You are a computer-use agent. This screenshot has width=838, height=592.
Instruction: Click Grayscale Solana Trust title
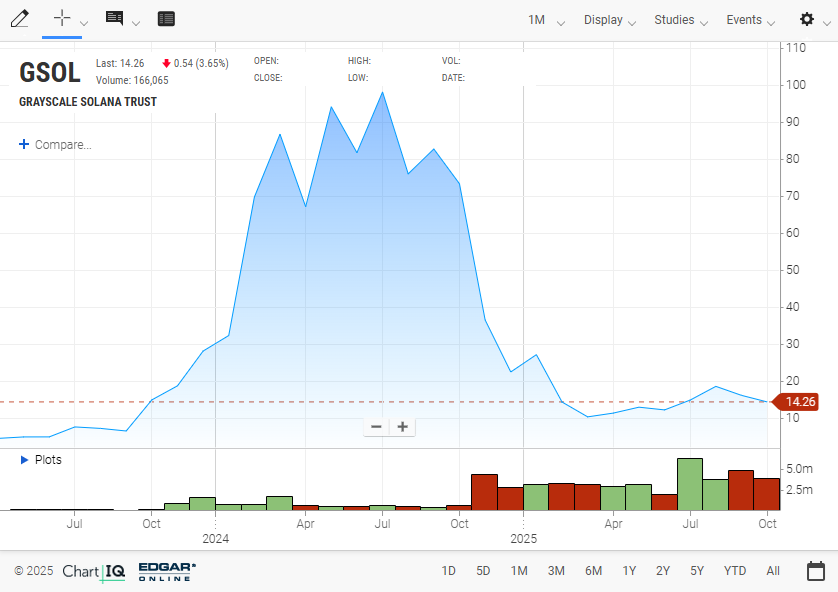coord(88,102)
